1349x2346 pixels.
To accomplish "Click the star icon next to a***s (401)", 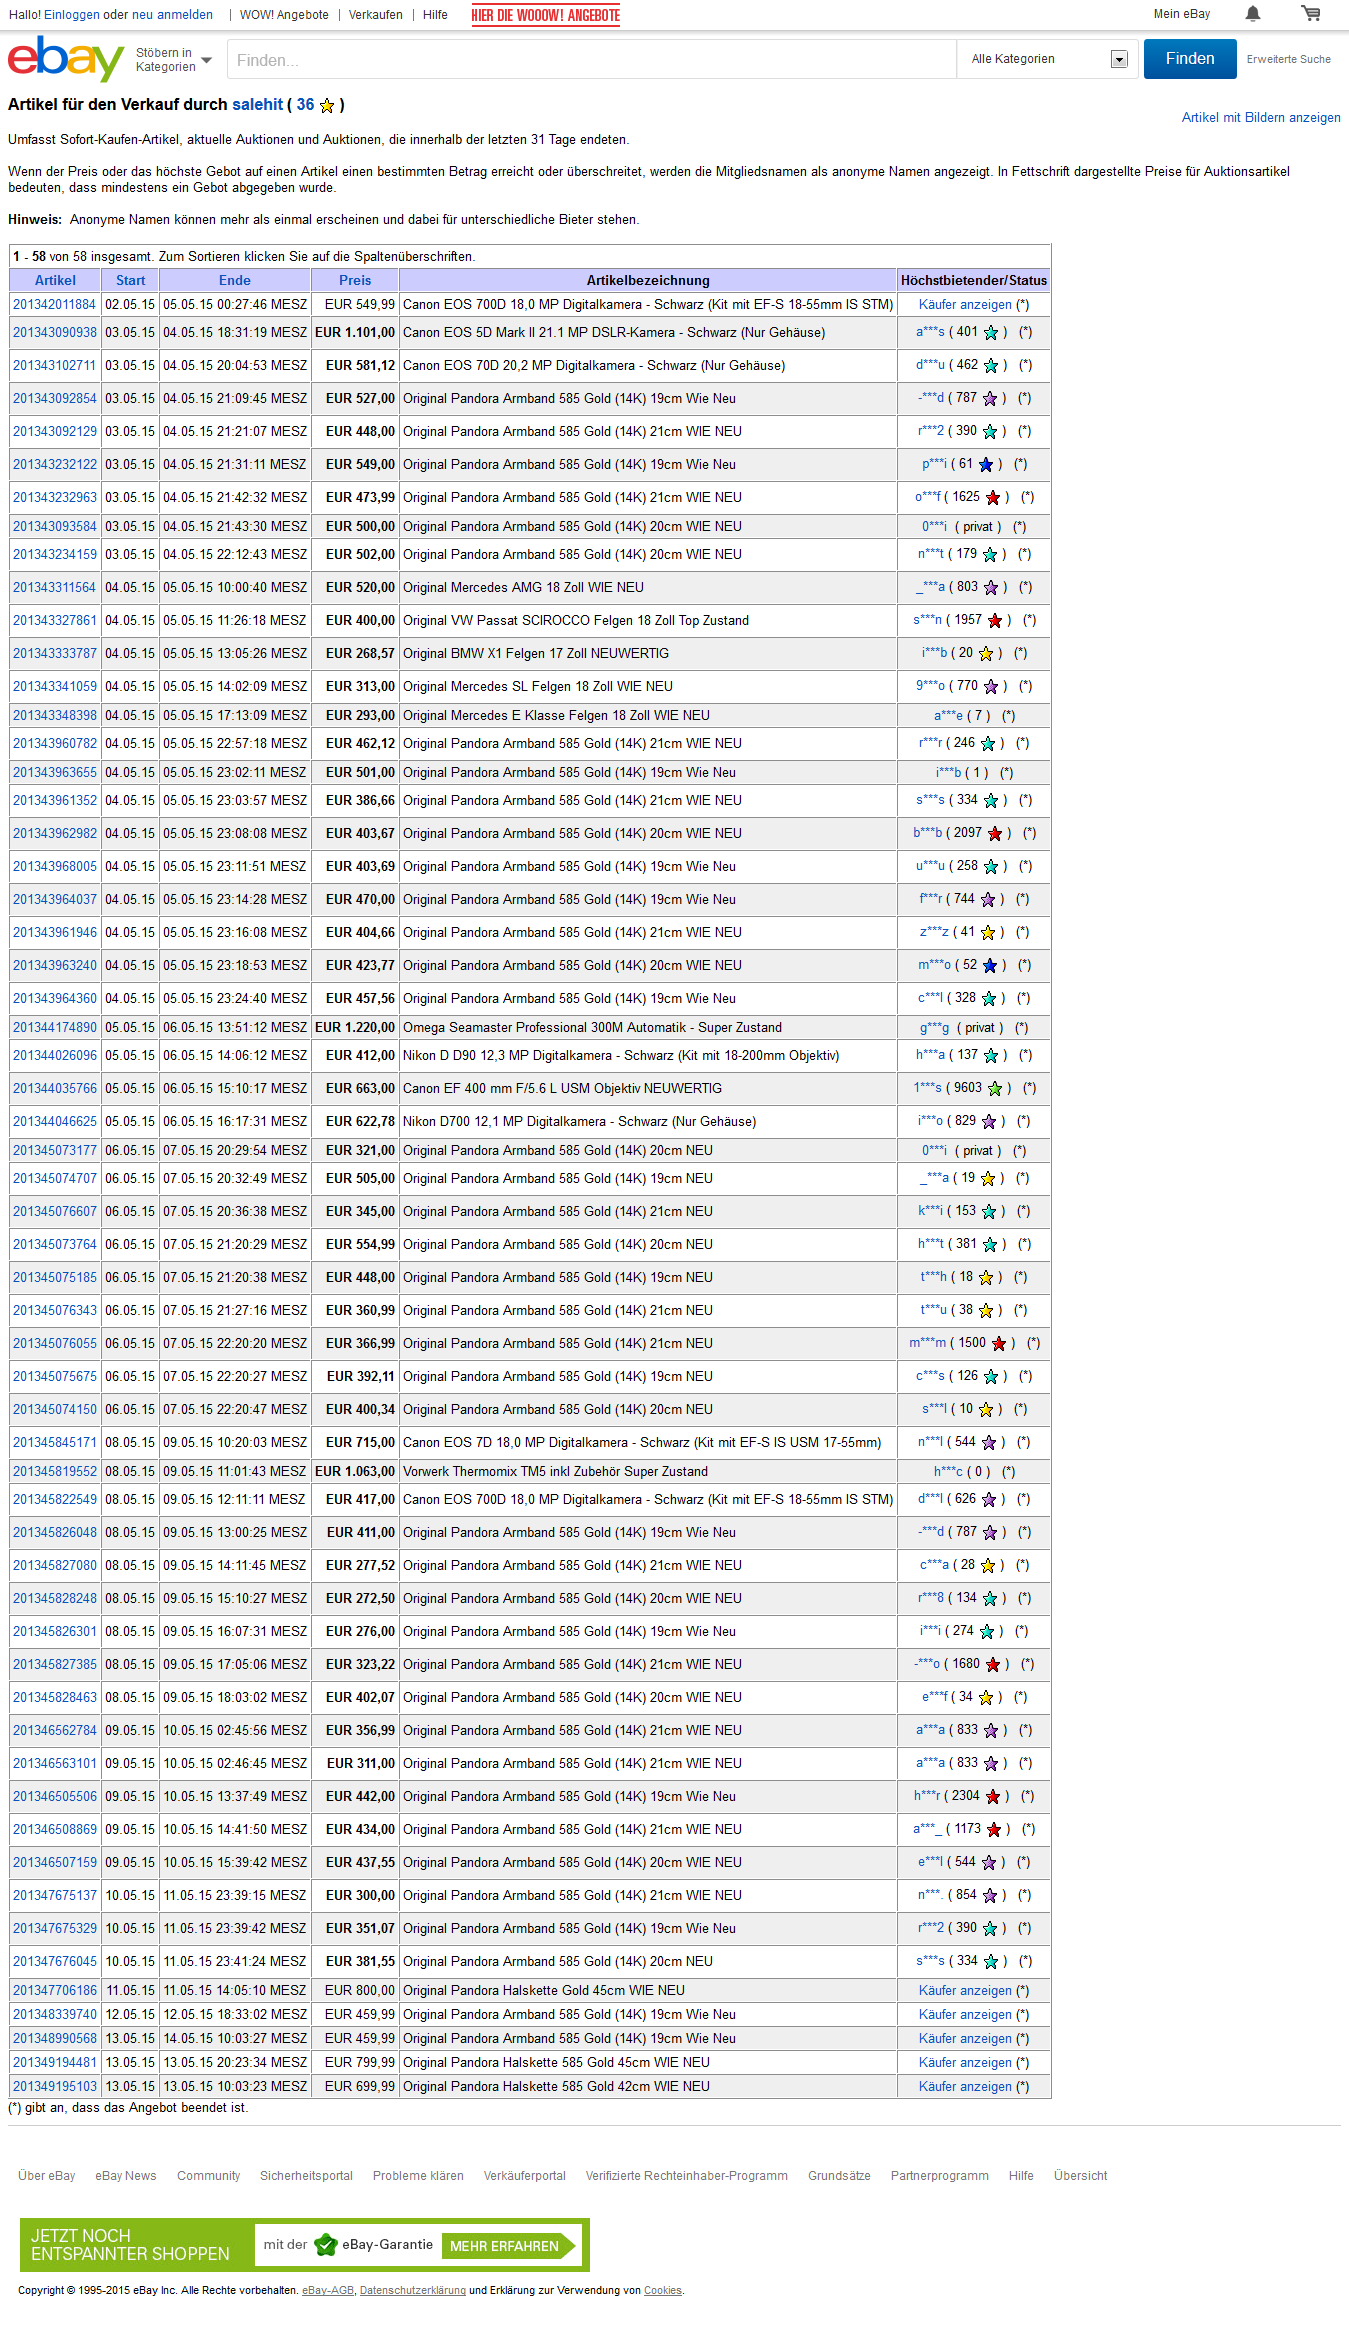I will [x=991, y=332].
